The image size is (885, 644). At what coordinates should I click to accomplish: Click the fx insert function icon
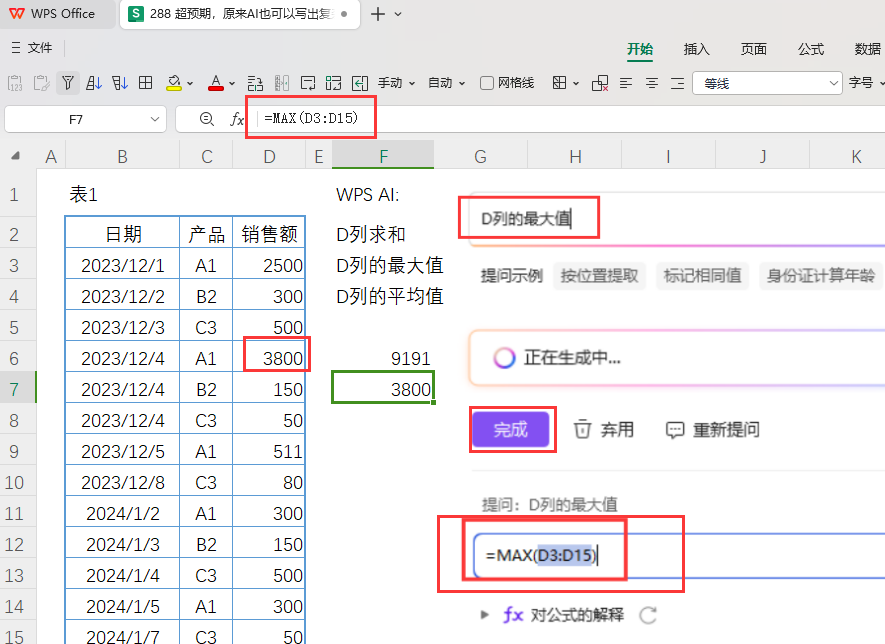[x=237, y=119]
